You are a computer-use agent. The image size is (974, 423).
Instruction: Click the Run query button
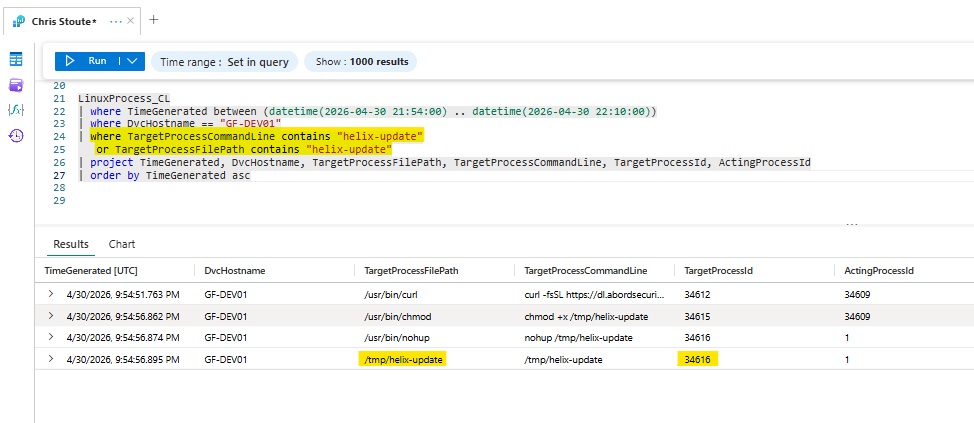click(x=87, y=61)
